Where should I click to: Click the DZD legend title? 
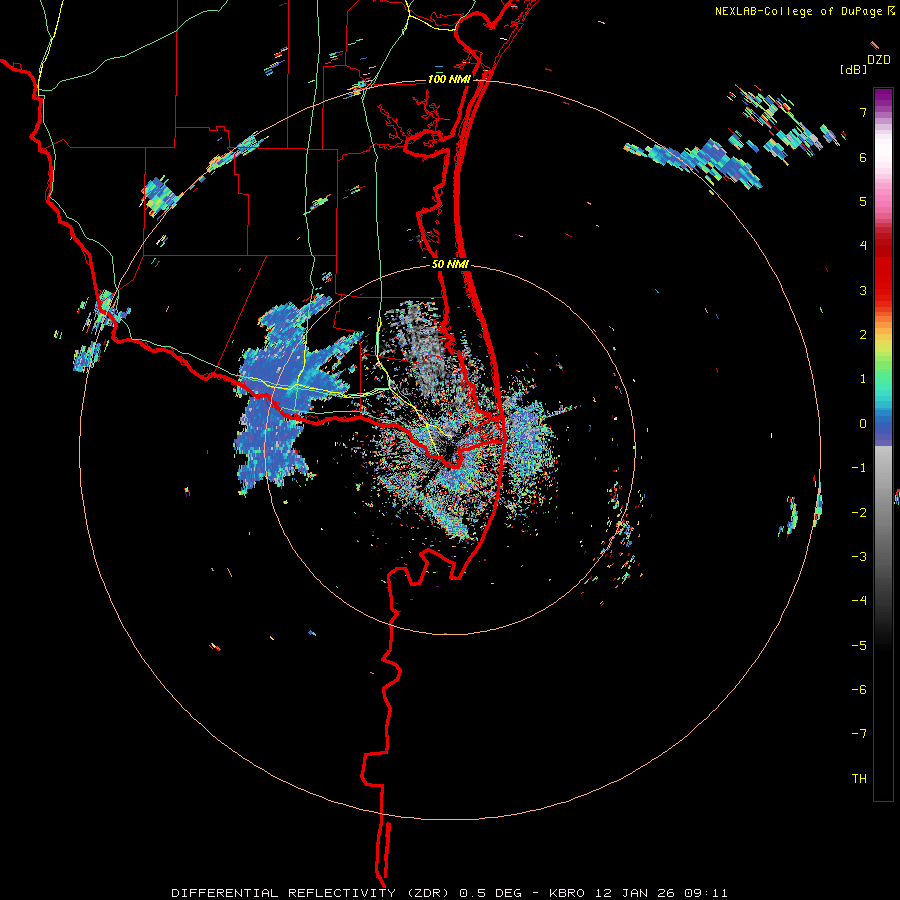click(879, 60)
